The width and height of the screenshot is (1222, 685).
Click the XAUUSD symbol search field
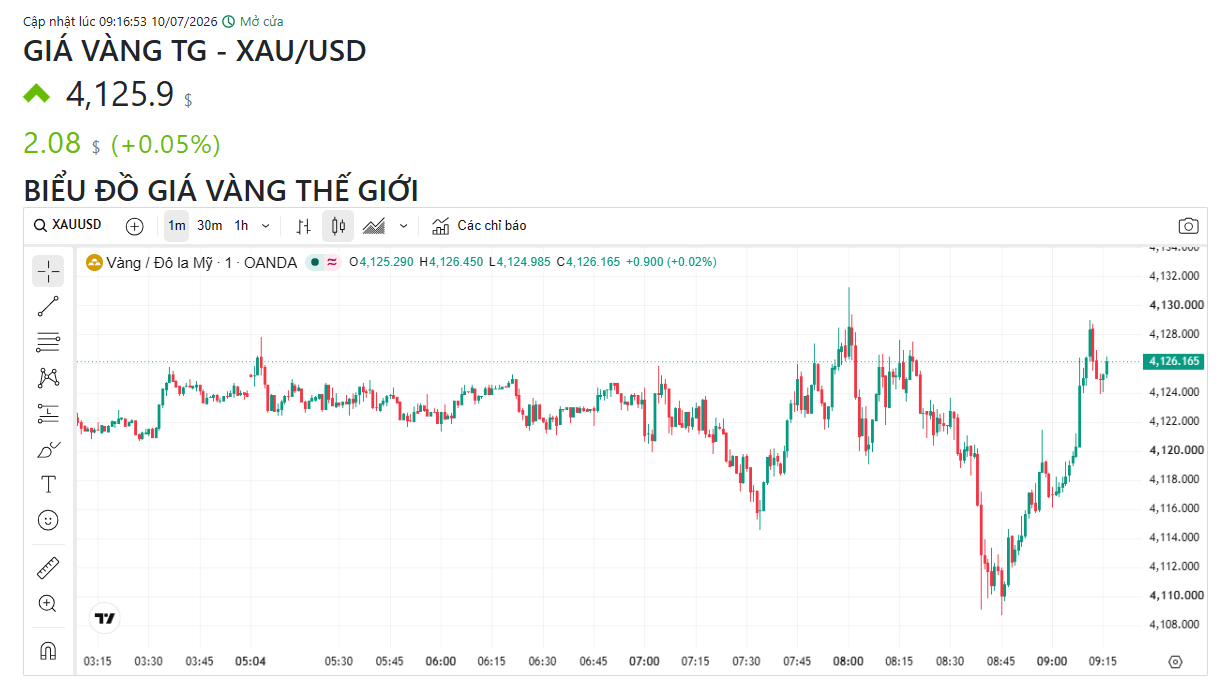[68, 226]
